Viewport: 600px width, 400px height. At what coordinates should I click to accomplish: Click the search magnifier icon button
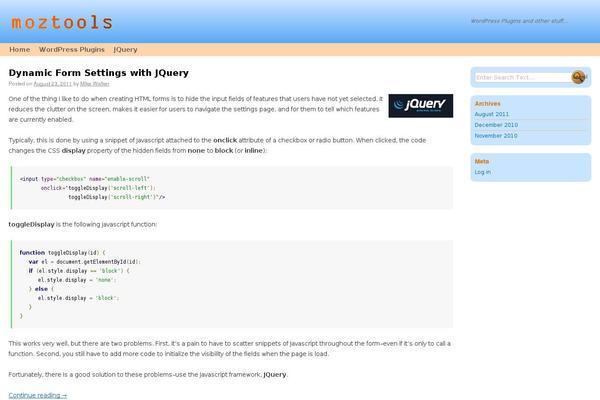578,77
